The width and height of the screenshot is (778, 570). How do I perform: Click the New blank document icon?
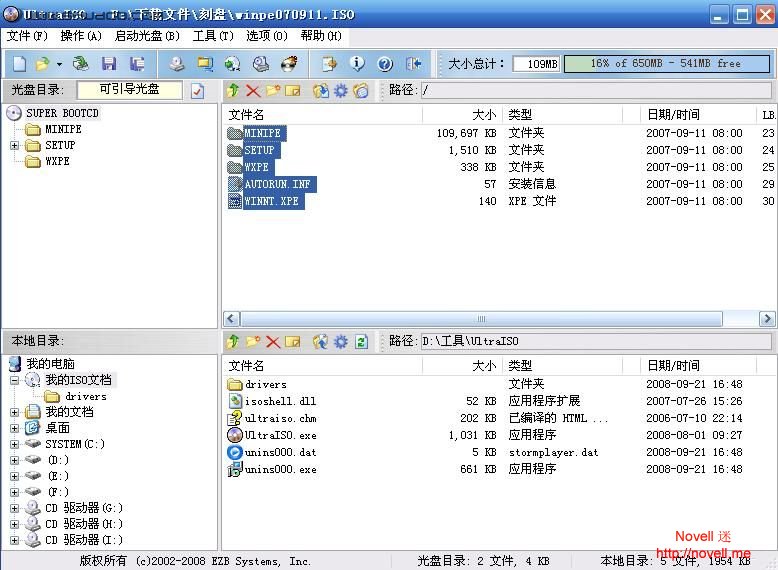[x=19, y=63]
